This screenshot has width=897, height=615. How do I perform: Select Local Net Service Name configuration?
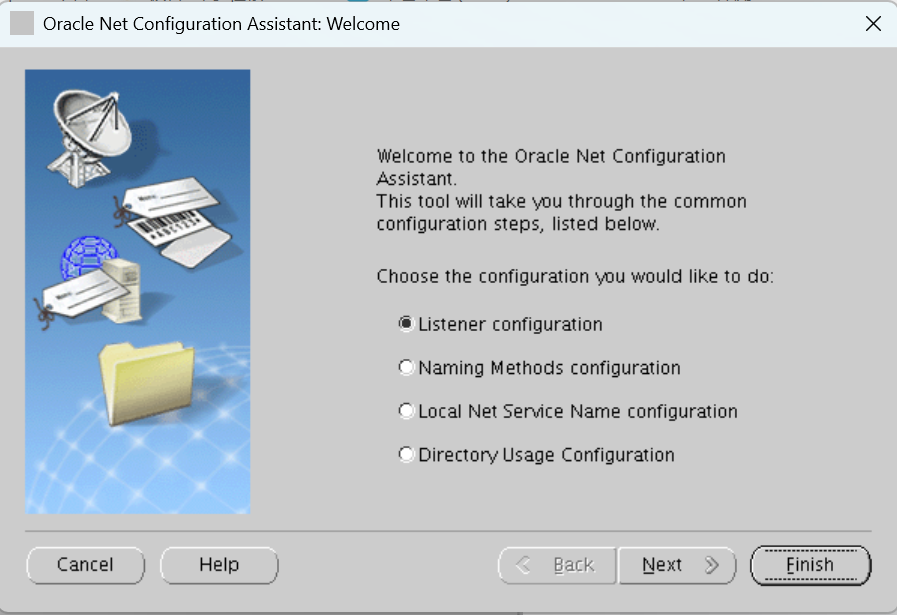pyautogui.click(x=406, y=410)
